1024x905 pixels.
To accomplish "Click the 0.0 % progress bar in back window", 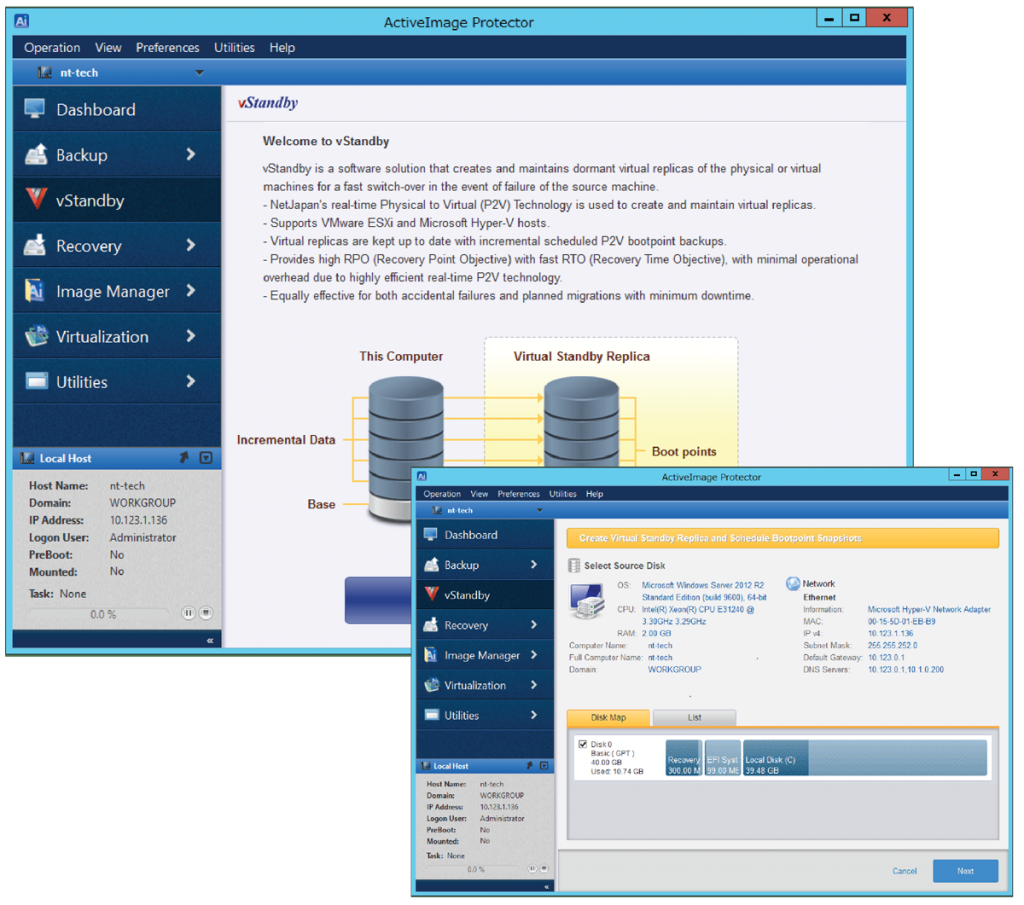I will 103,614.
